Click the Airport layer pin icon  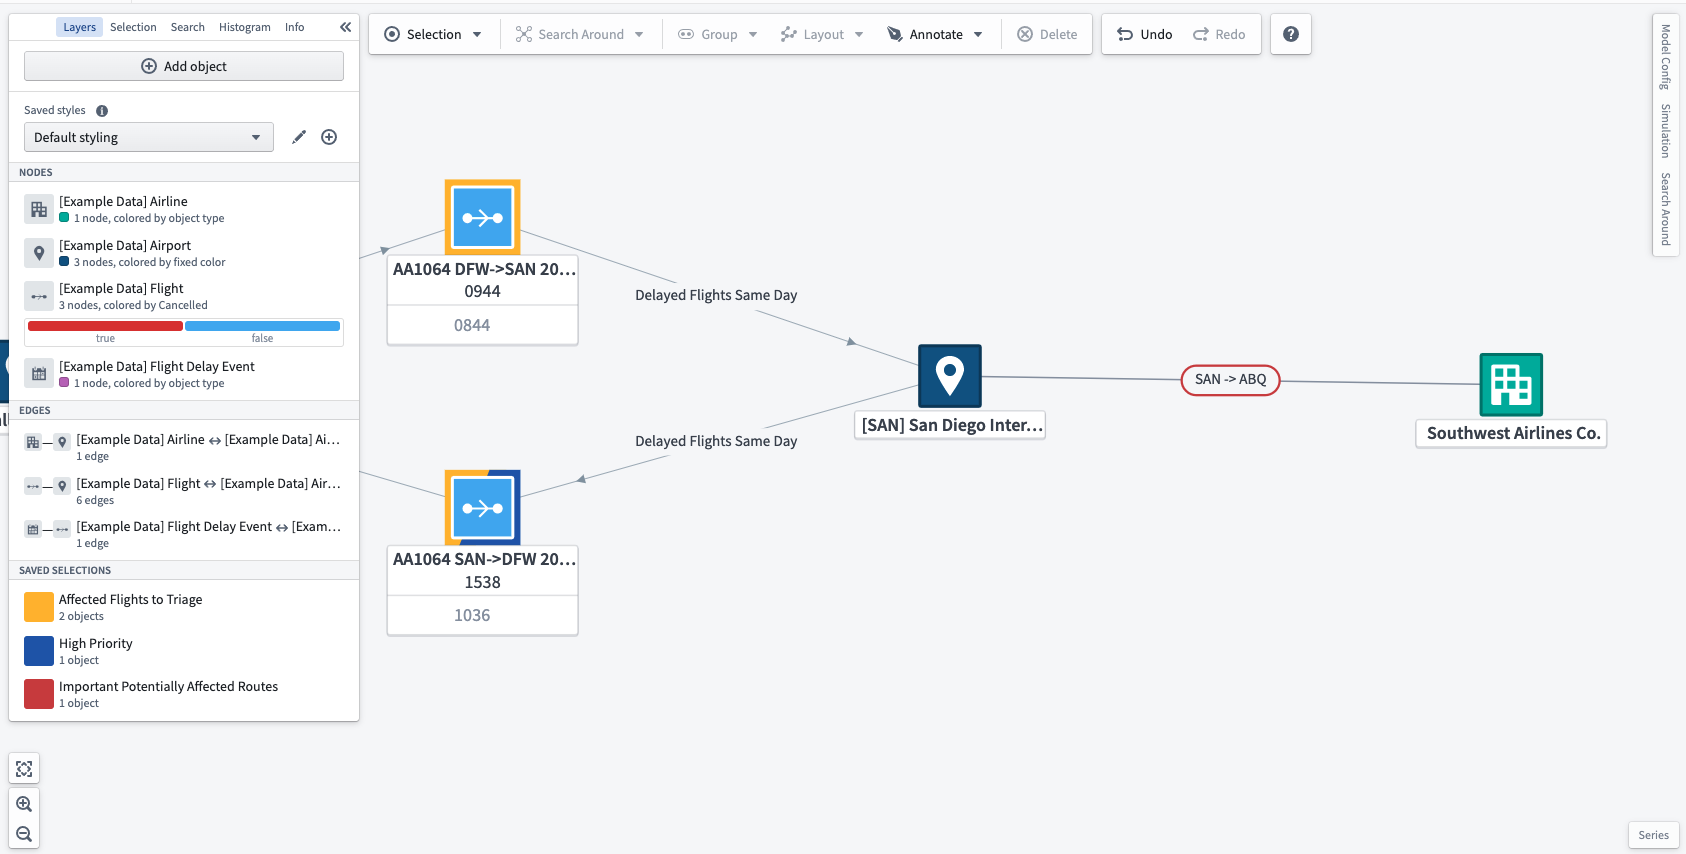point(39,253)
